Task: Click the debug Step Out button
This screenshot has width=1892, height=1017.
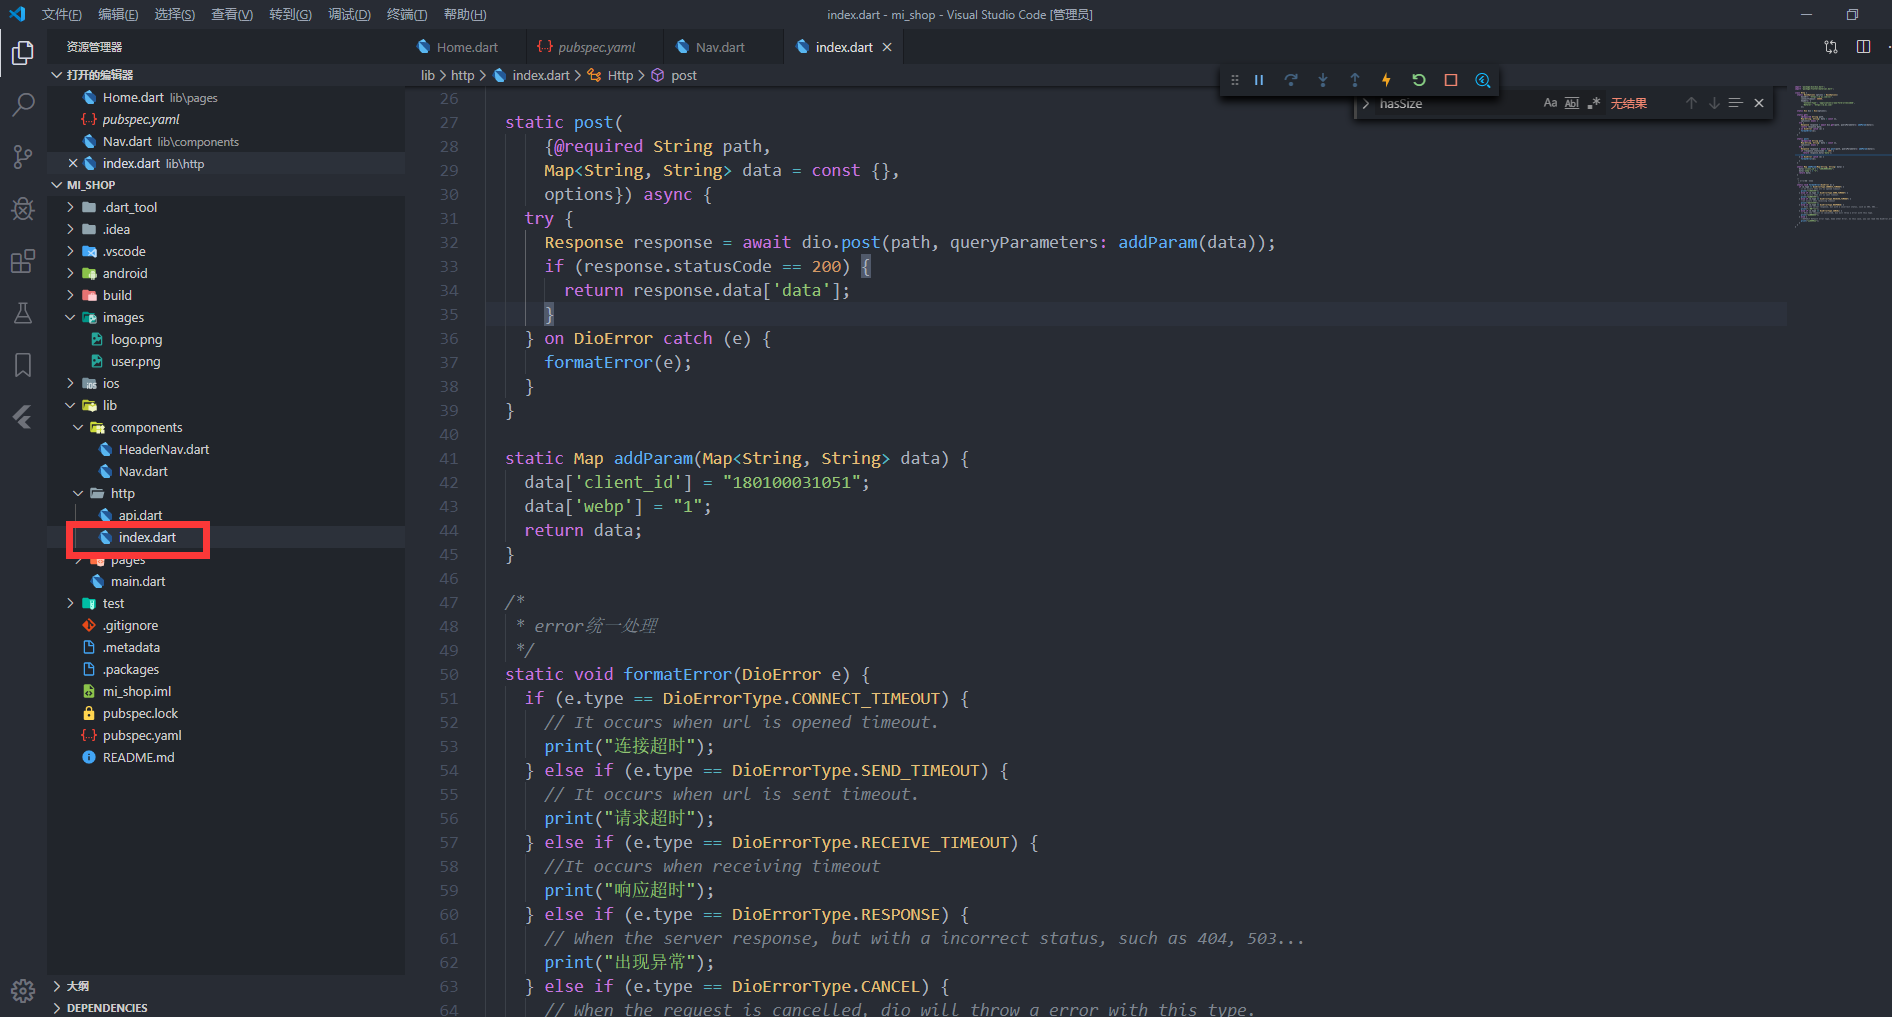Action: pyautogui.click(x=1355, y=80)
